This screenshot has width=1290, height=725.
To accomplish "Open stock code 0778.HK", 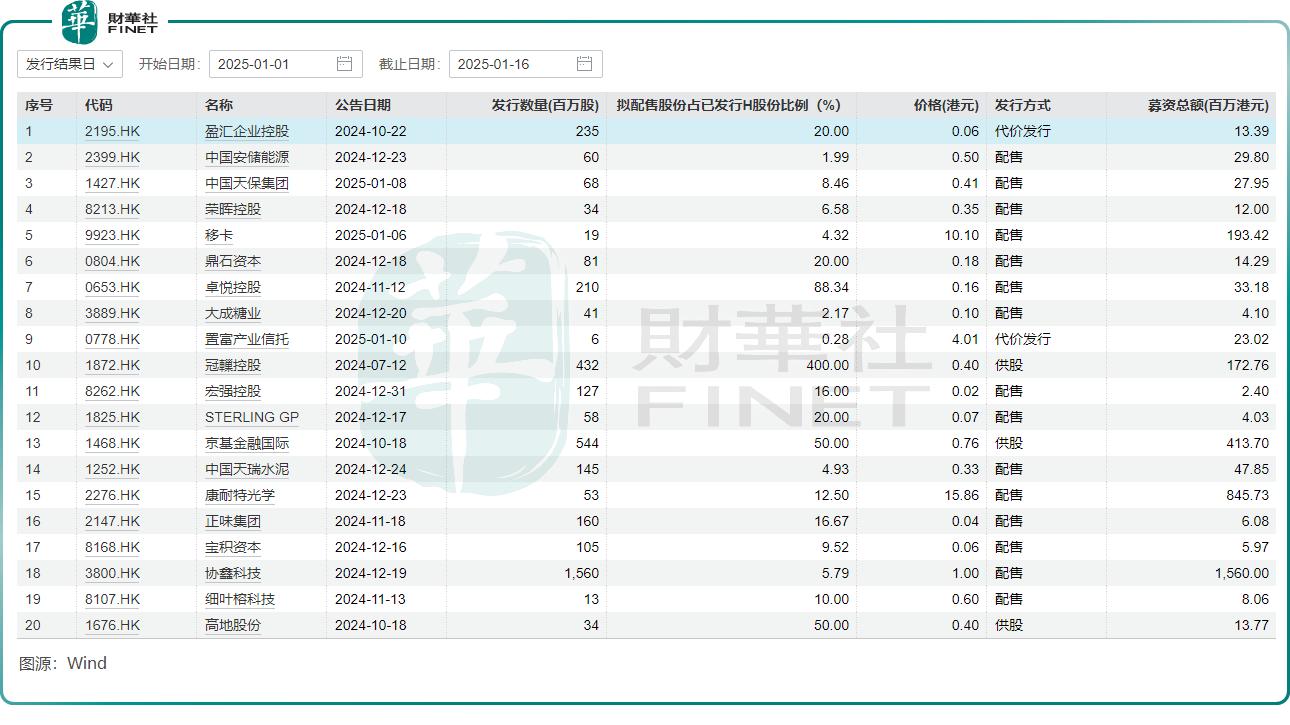I will pos(113,339).
